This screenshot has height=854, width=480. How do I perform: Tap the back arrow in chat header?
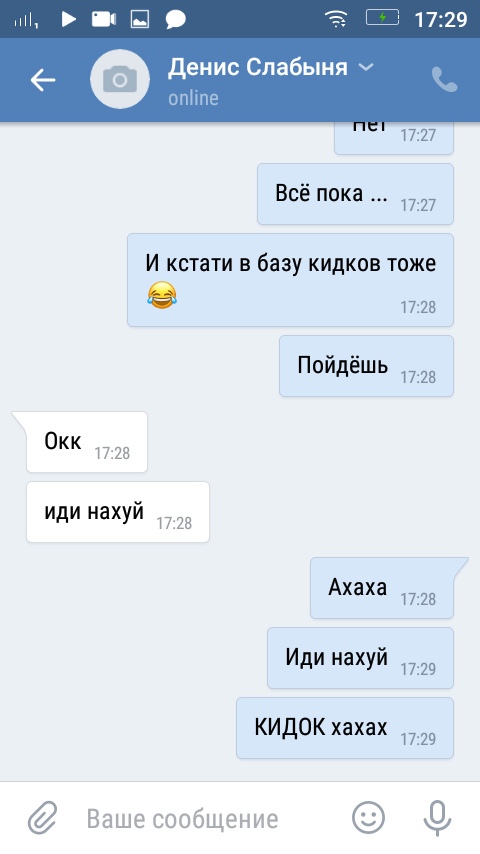coord(43,80)
